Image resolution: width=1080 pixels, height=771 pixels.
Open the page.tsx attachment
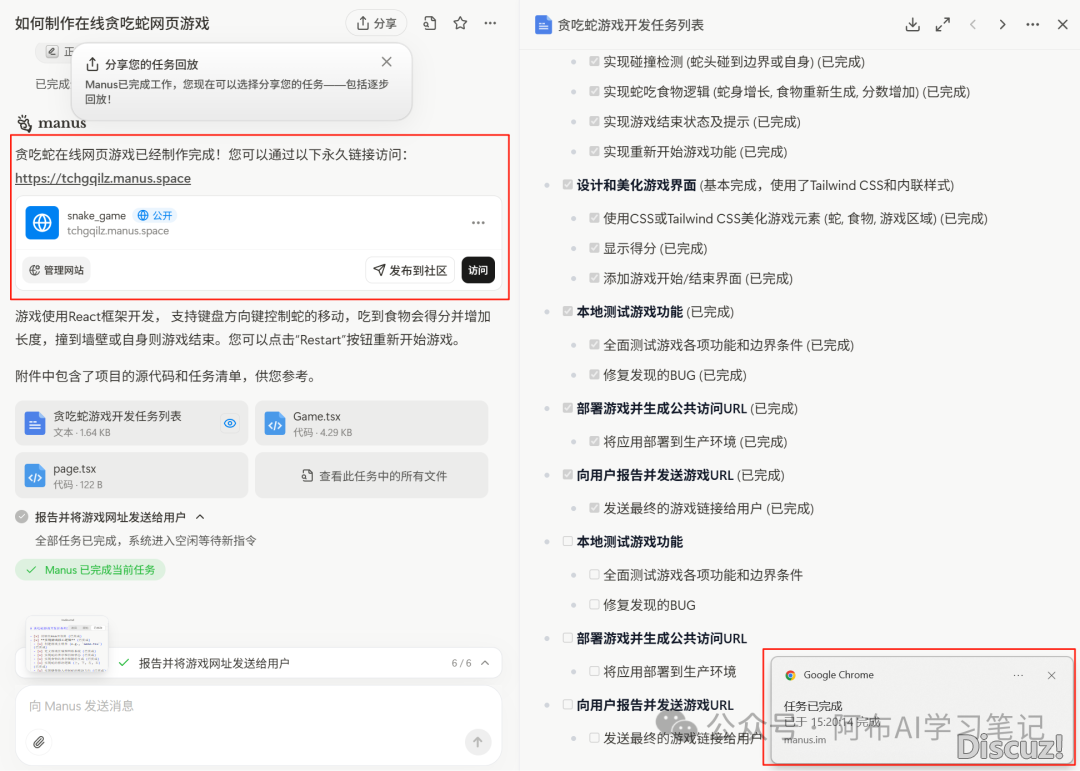click(x=132, y=475)
